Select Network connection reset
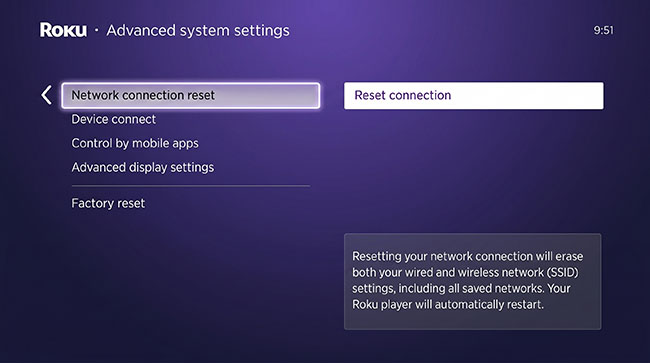 tap(191, 95)
